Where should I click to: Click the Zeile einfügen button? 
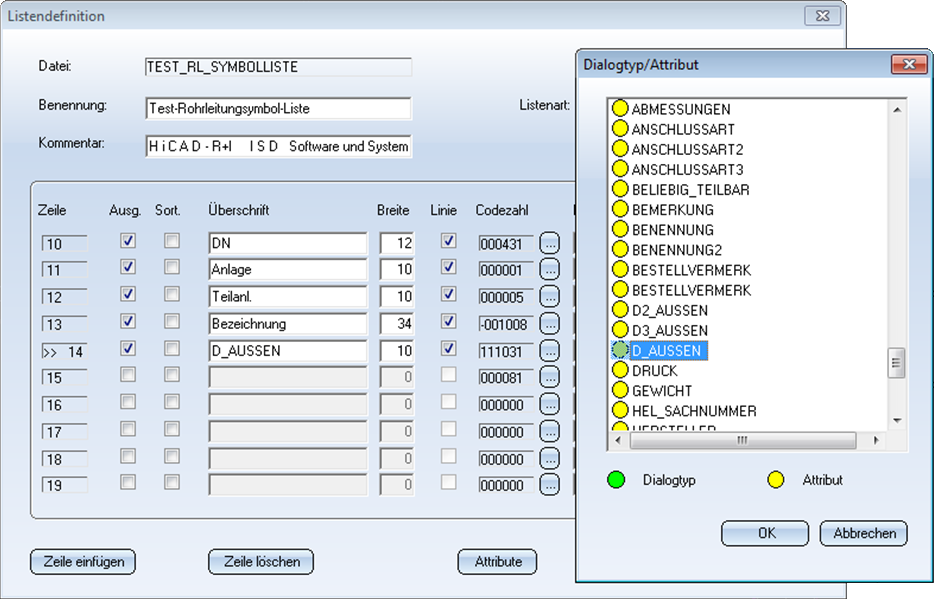point(84,562)
